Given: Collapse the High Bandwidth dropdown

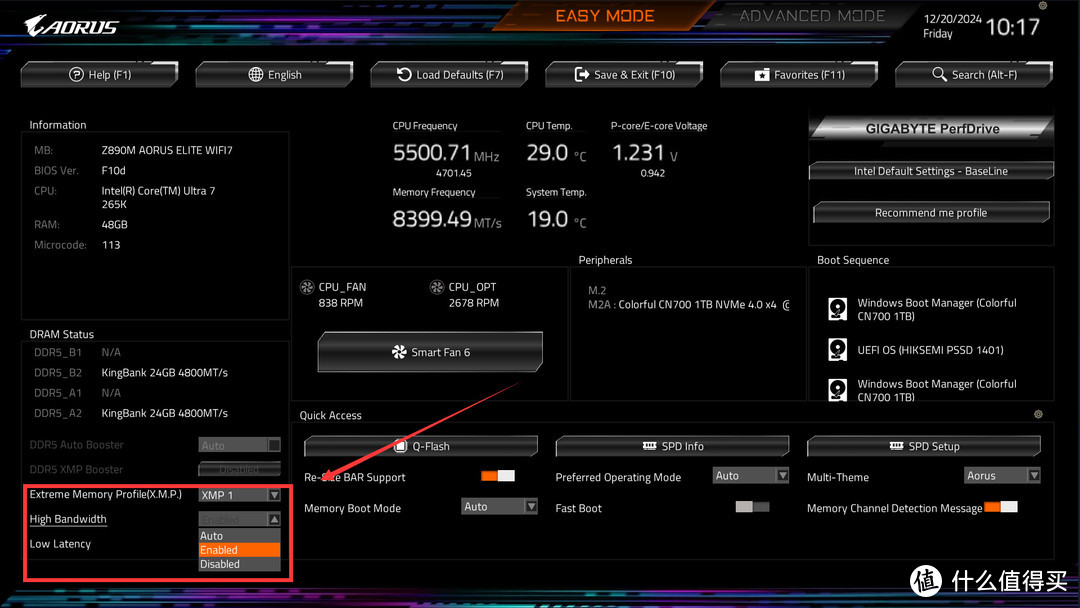Looking at the screenshot, I should click(x=240, y=519).
